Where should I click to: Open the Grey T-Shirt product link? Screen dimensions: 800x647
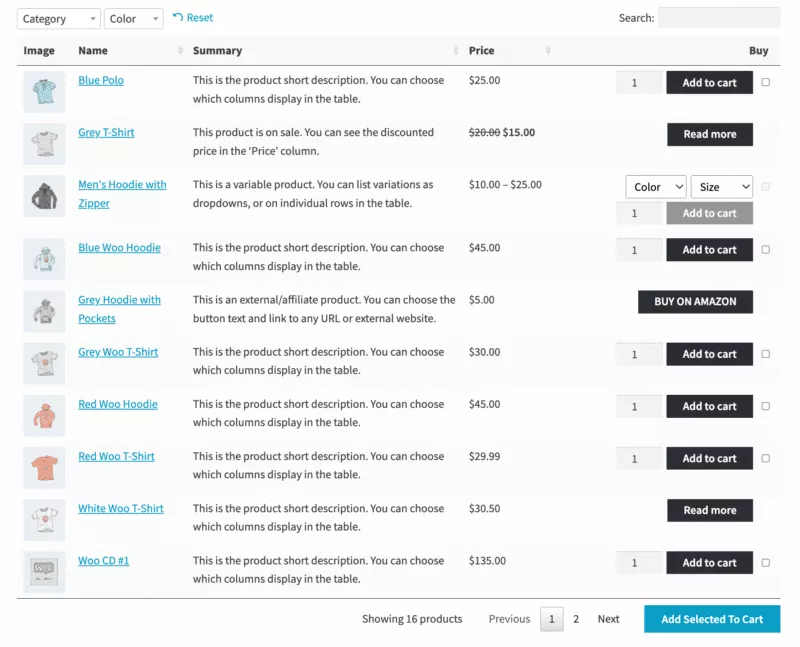click(106, 133)
